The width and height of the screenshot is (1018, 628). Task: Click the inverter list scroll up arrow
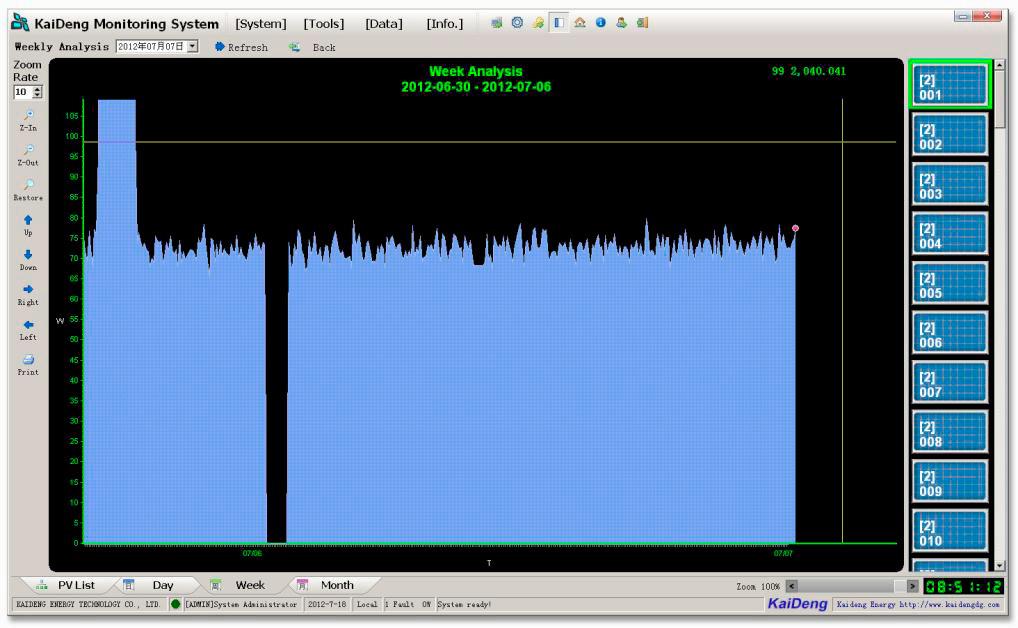click(x=1000, y=65)
